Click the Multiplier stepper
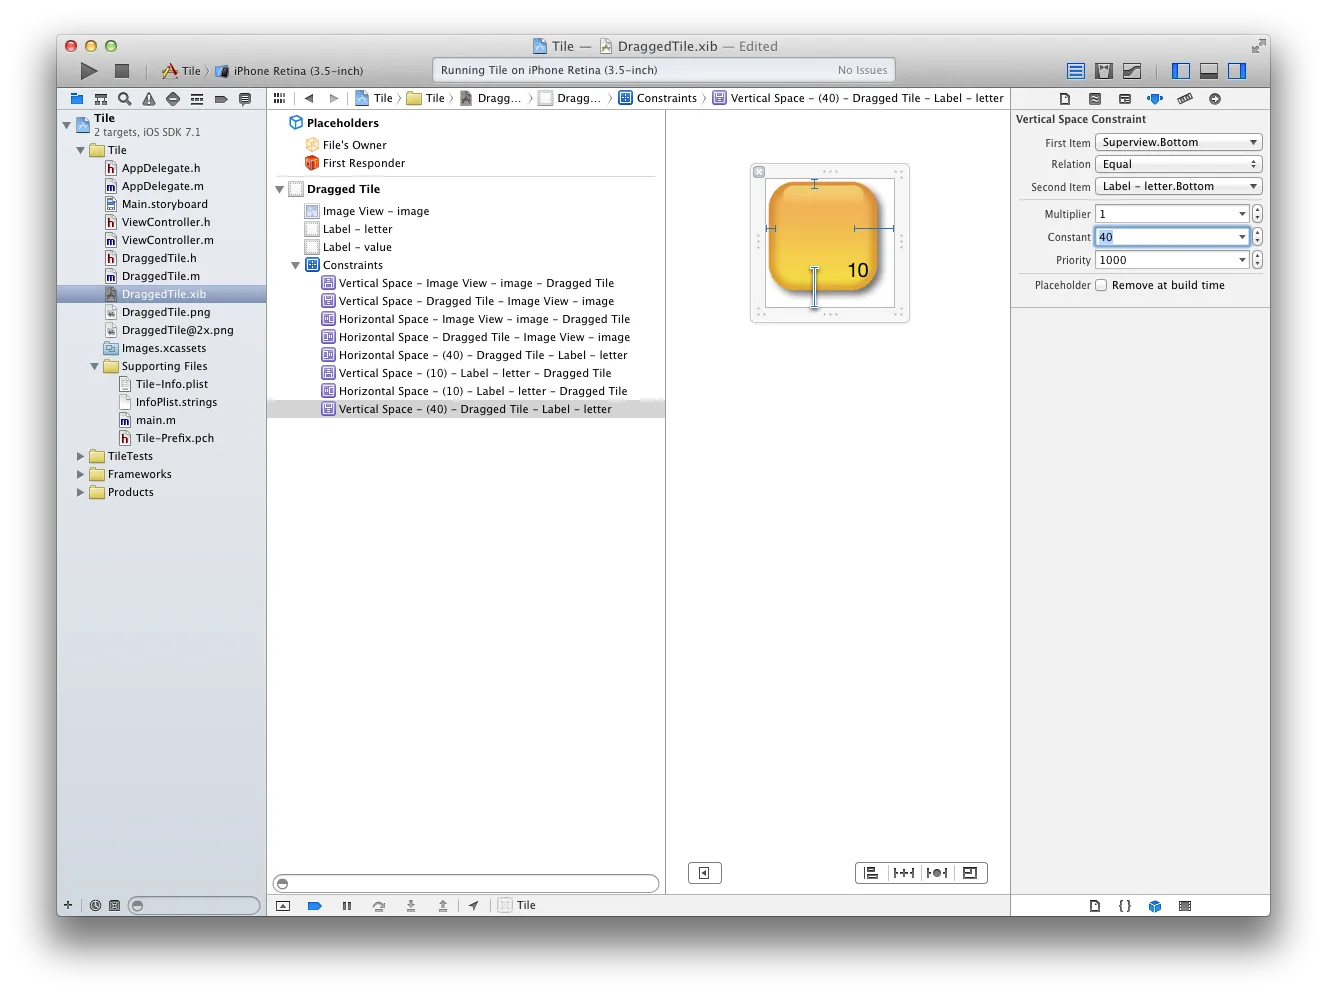1327x995 pixels. pyautogui.click(x=1257, y=214)
